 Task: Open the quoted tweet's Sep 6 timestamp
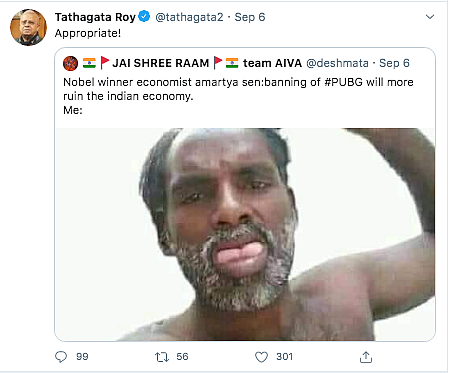pos(394,63)
